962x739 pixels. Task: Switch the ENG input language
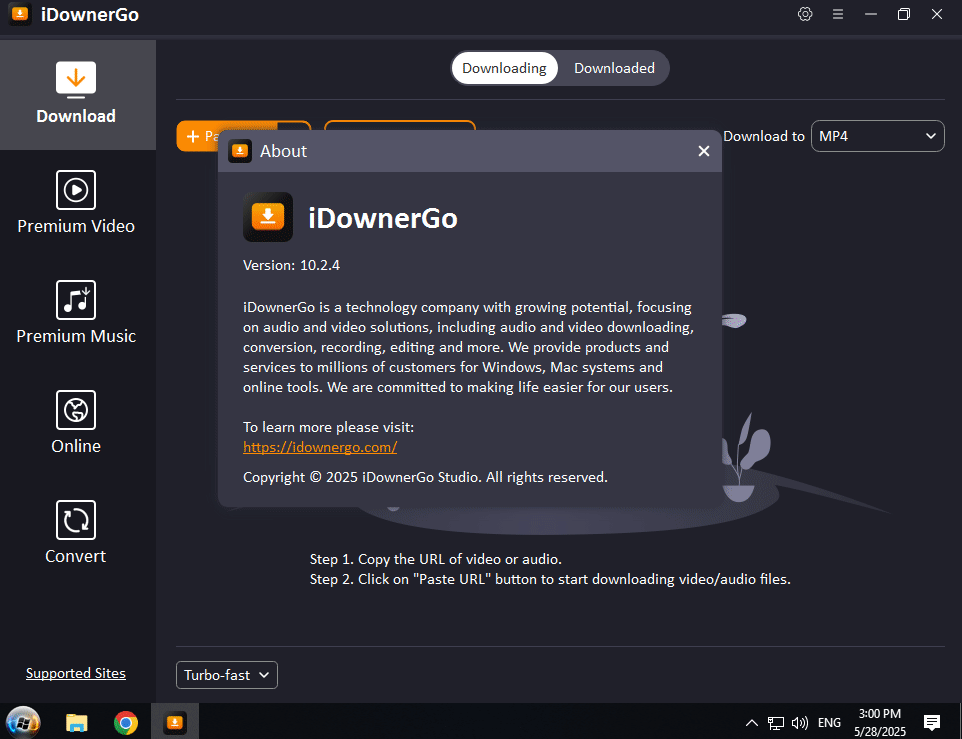click(829, 723)
